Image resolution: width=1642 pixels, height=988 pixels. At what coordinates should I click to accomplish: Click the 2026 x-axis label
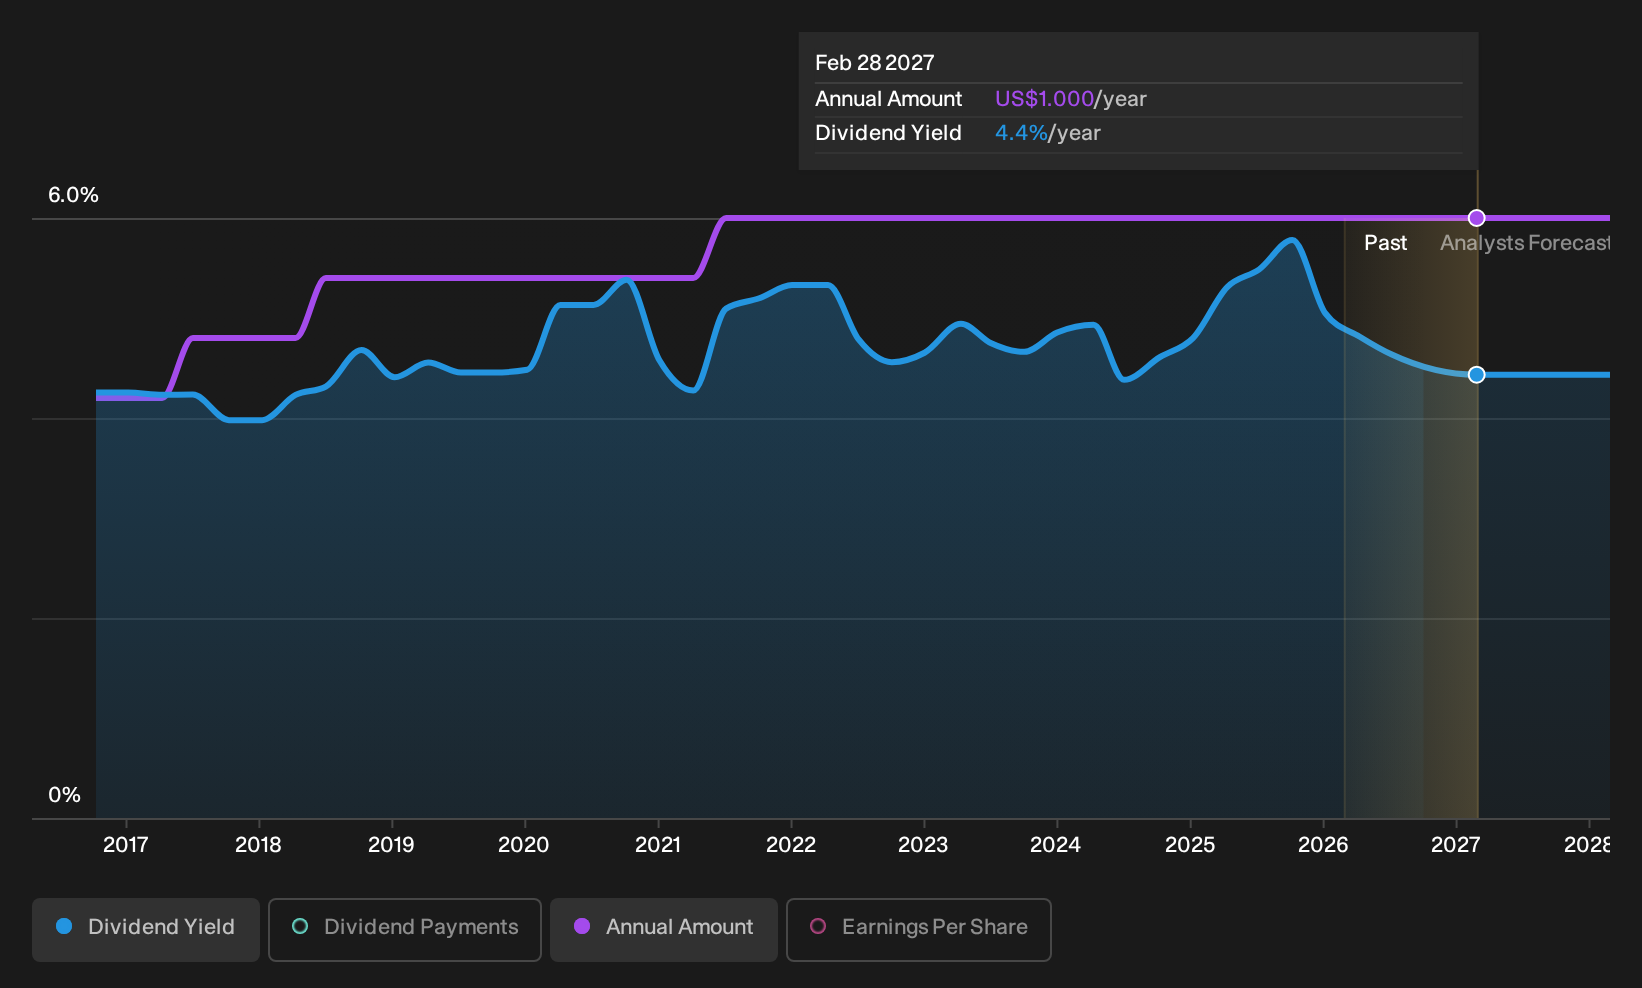1323,845
